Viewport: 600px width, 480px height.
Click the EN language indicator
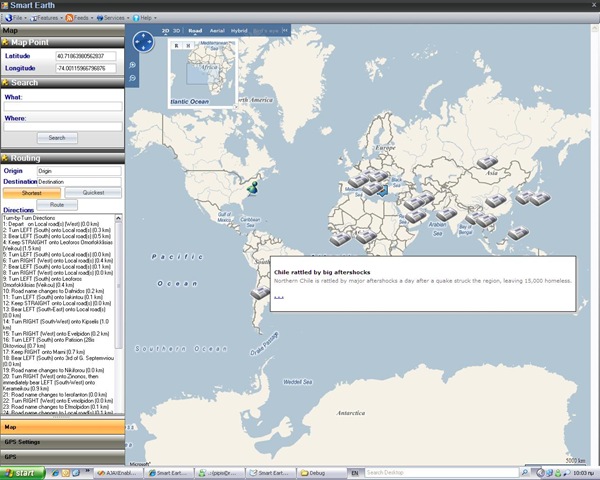tap(355, 473)
